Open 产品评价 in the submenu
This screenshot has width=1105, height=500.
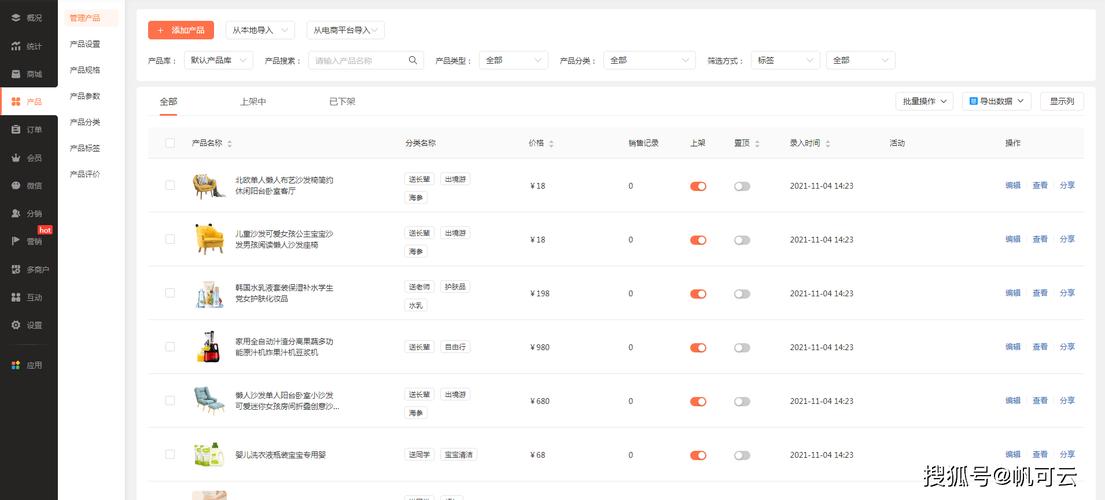coord(85,174)
